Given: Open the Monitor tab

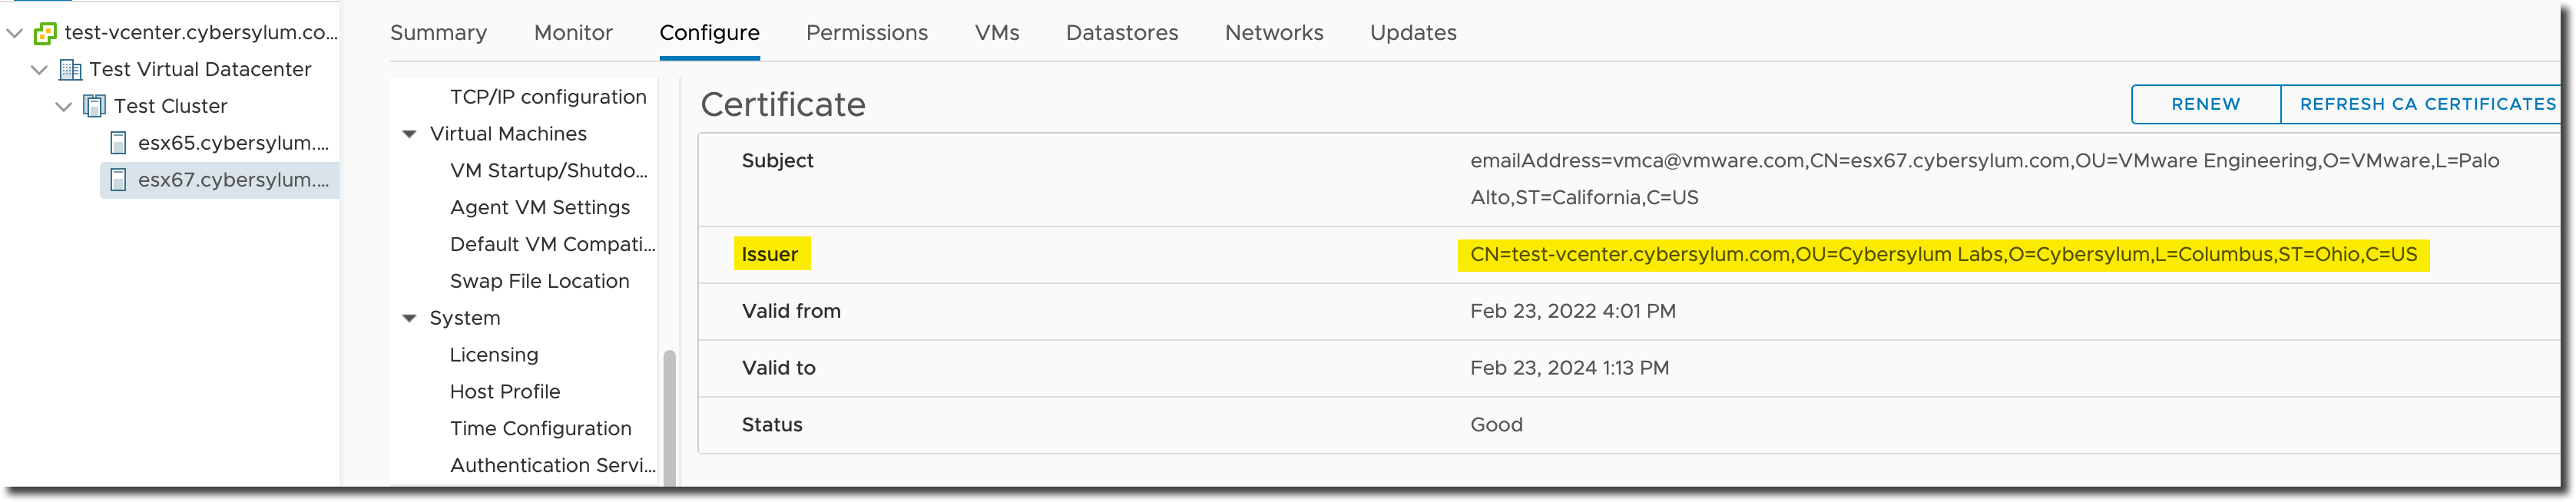Looking at the screenshot, I should [573, 33].
